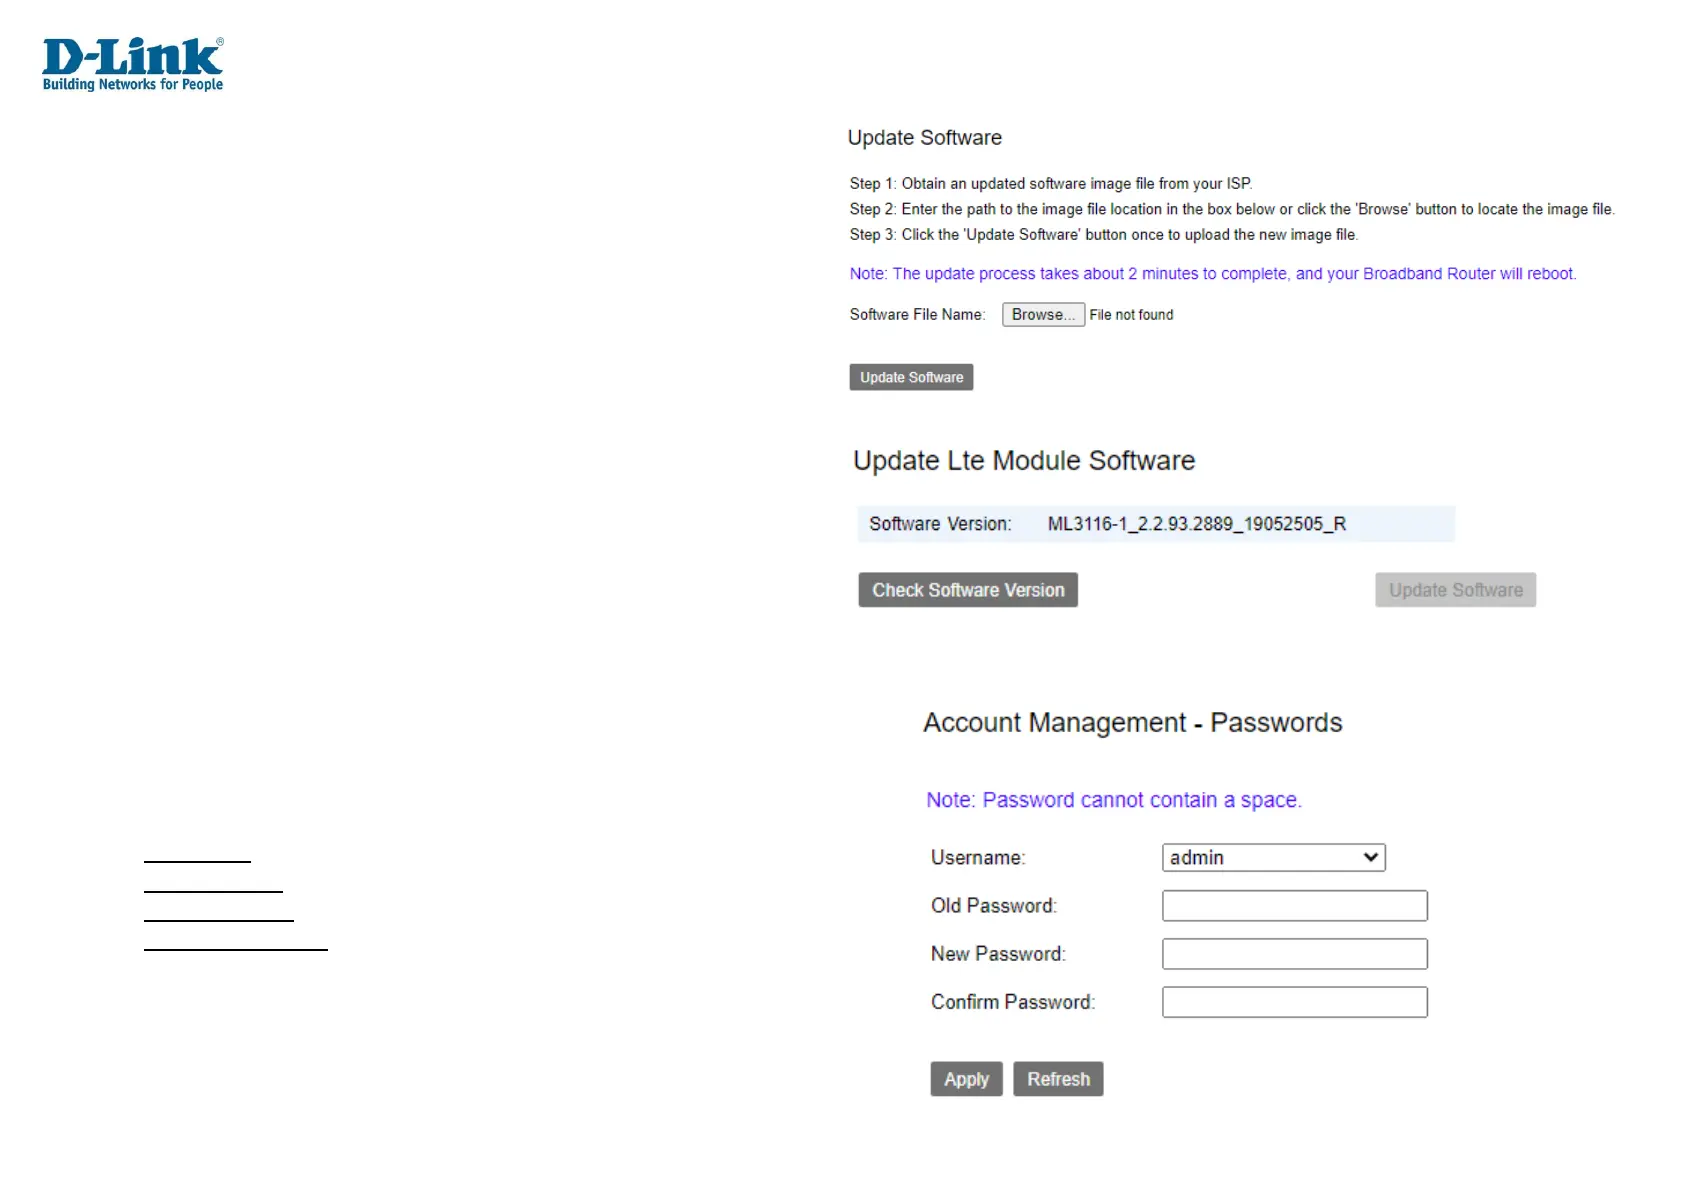Click the D-Link logo
This screenshot has width=1684, height=1191.
(x=133, y=65)
